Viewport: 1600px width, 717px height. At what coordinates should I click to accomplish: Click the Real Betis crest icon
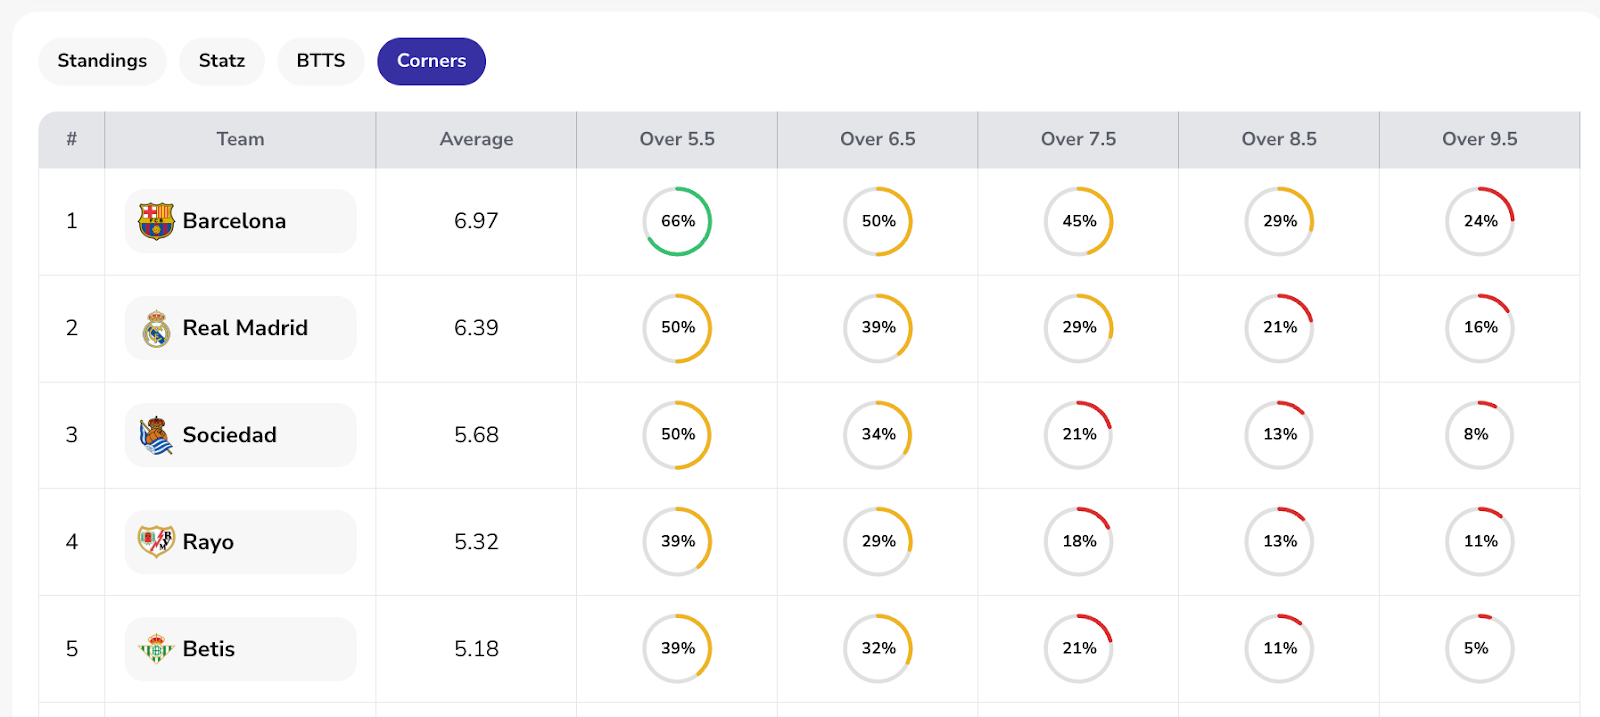(156, 649)
